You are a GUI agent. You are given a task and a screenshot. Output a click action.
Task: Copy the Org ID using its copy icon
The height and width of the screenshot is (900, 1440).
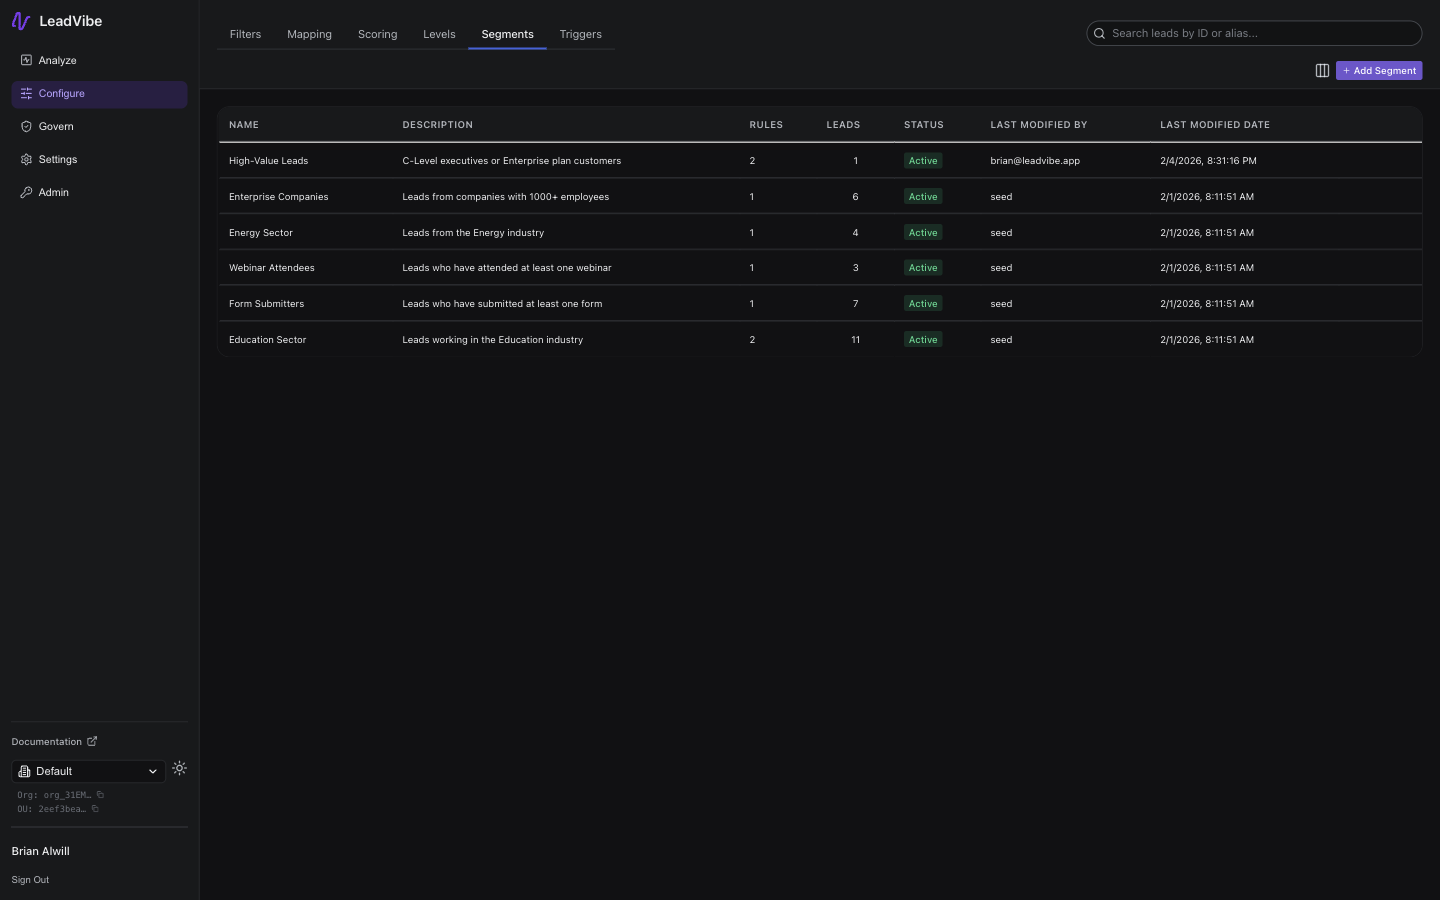100,795
